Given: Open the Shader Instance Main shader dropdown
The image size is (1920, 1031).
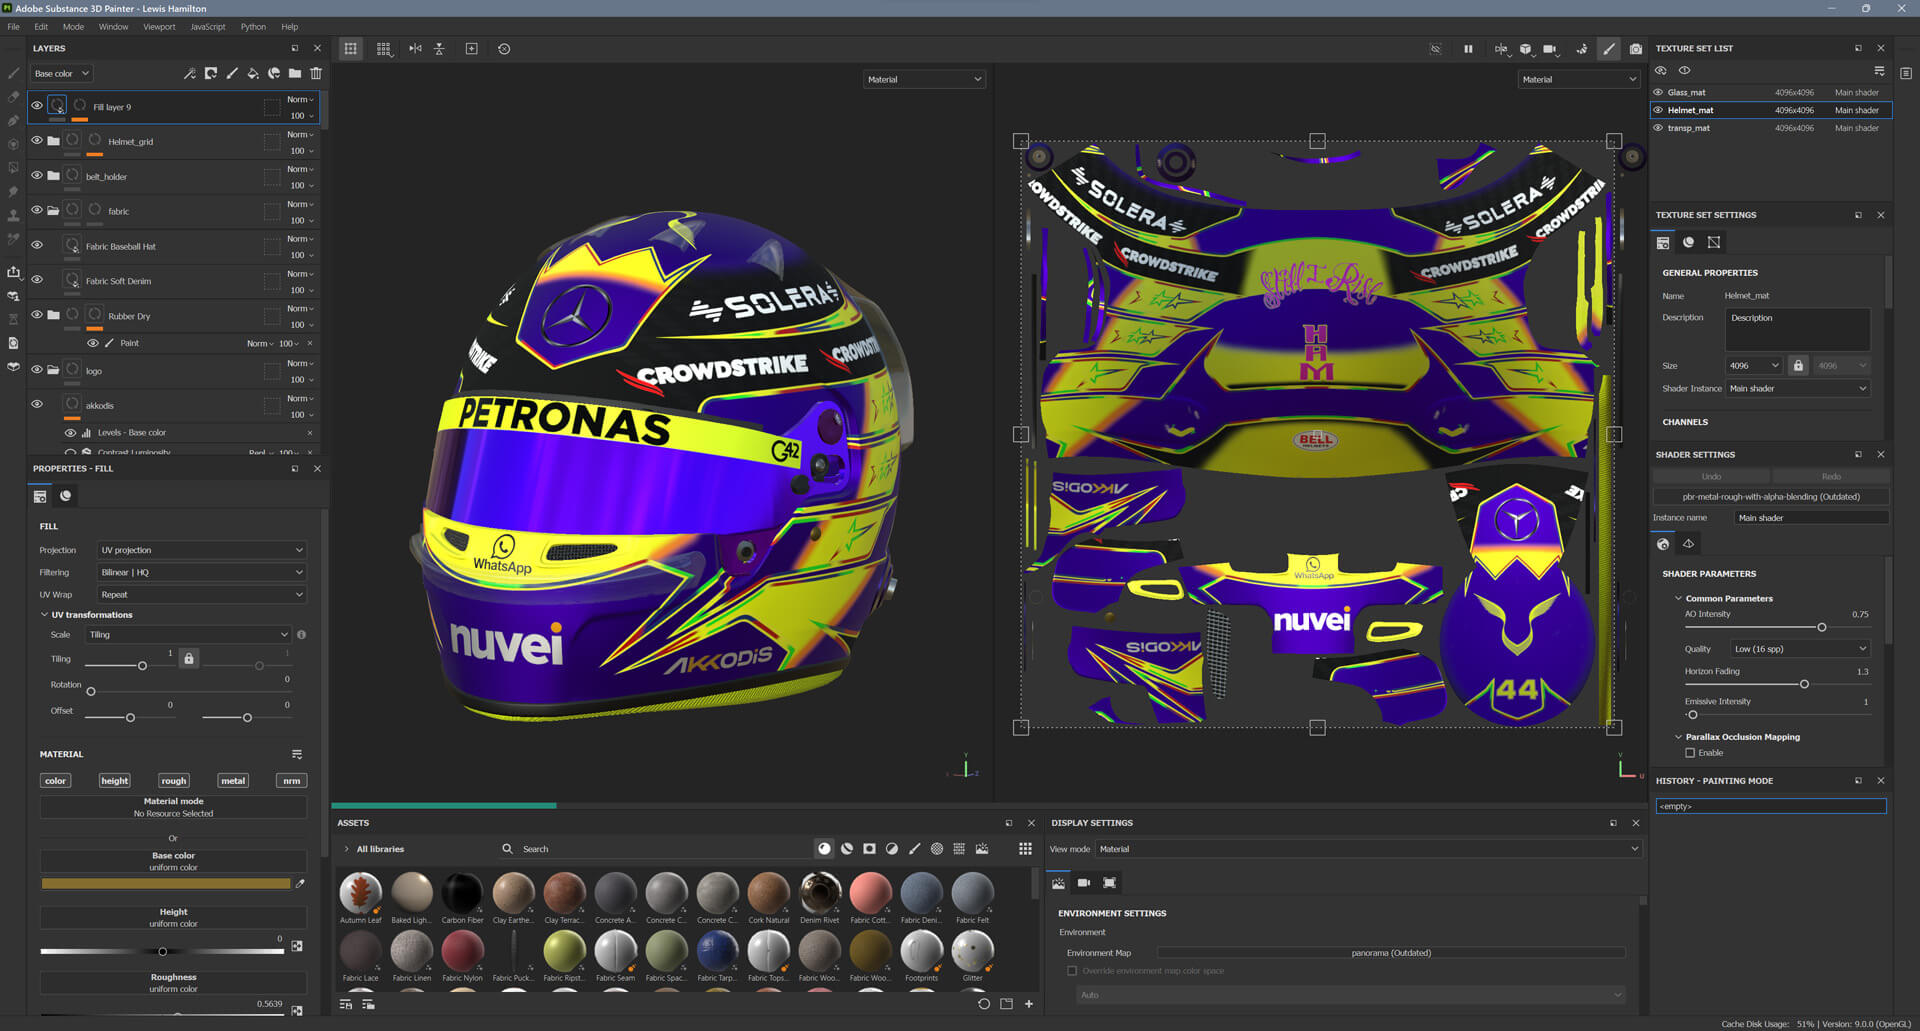Looking at the screenshot, I should (x=1798, y=388).
